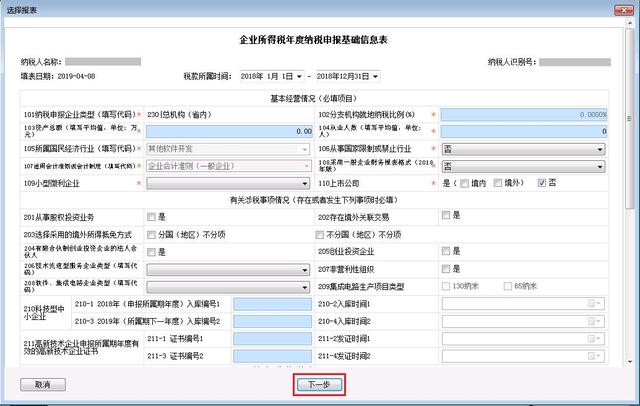Click the 企业所得税年度纳税申报基础信息表 title

[x=313, y=40]
